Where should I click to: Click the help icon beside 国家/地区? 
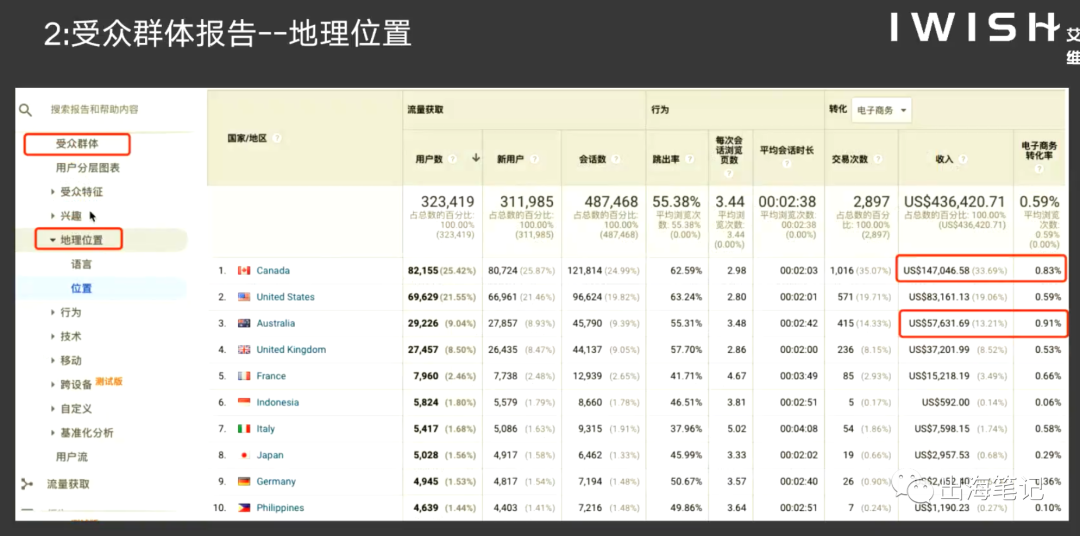point(277,138)
